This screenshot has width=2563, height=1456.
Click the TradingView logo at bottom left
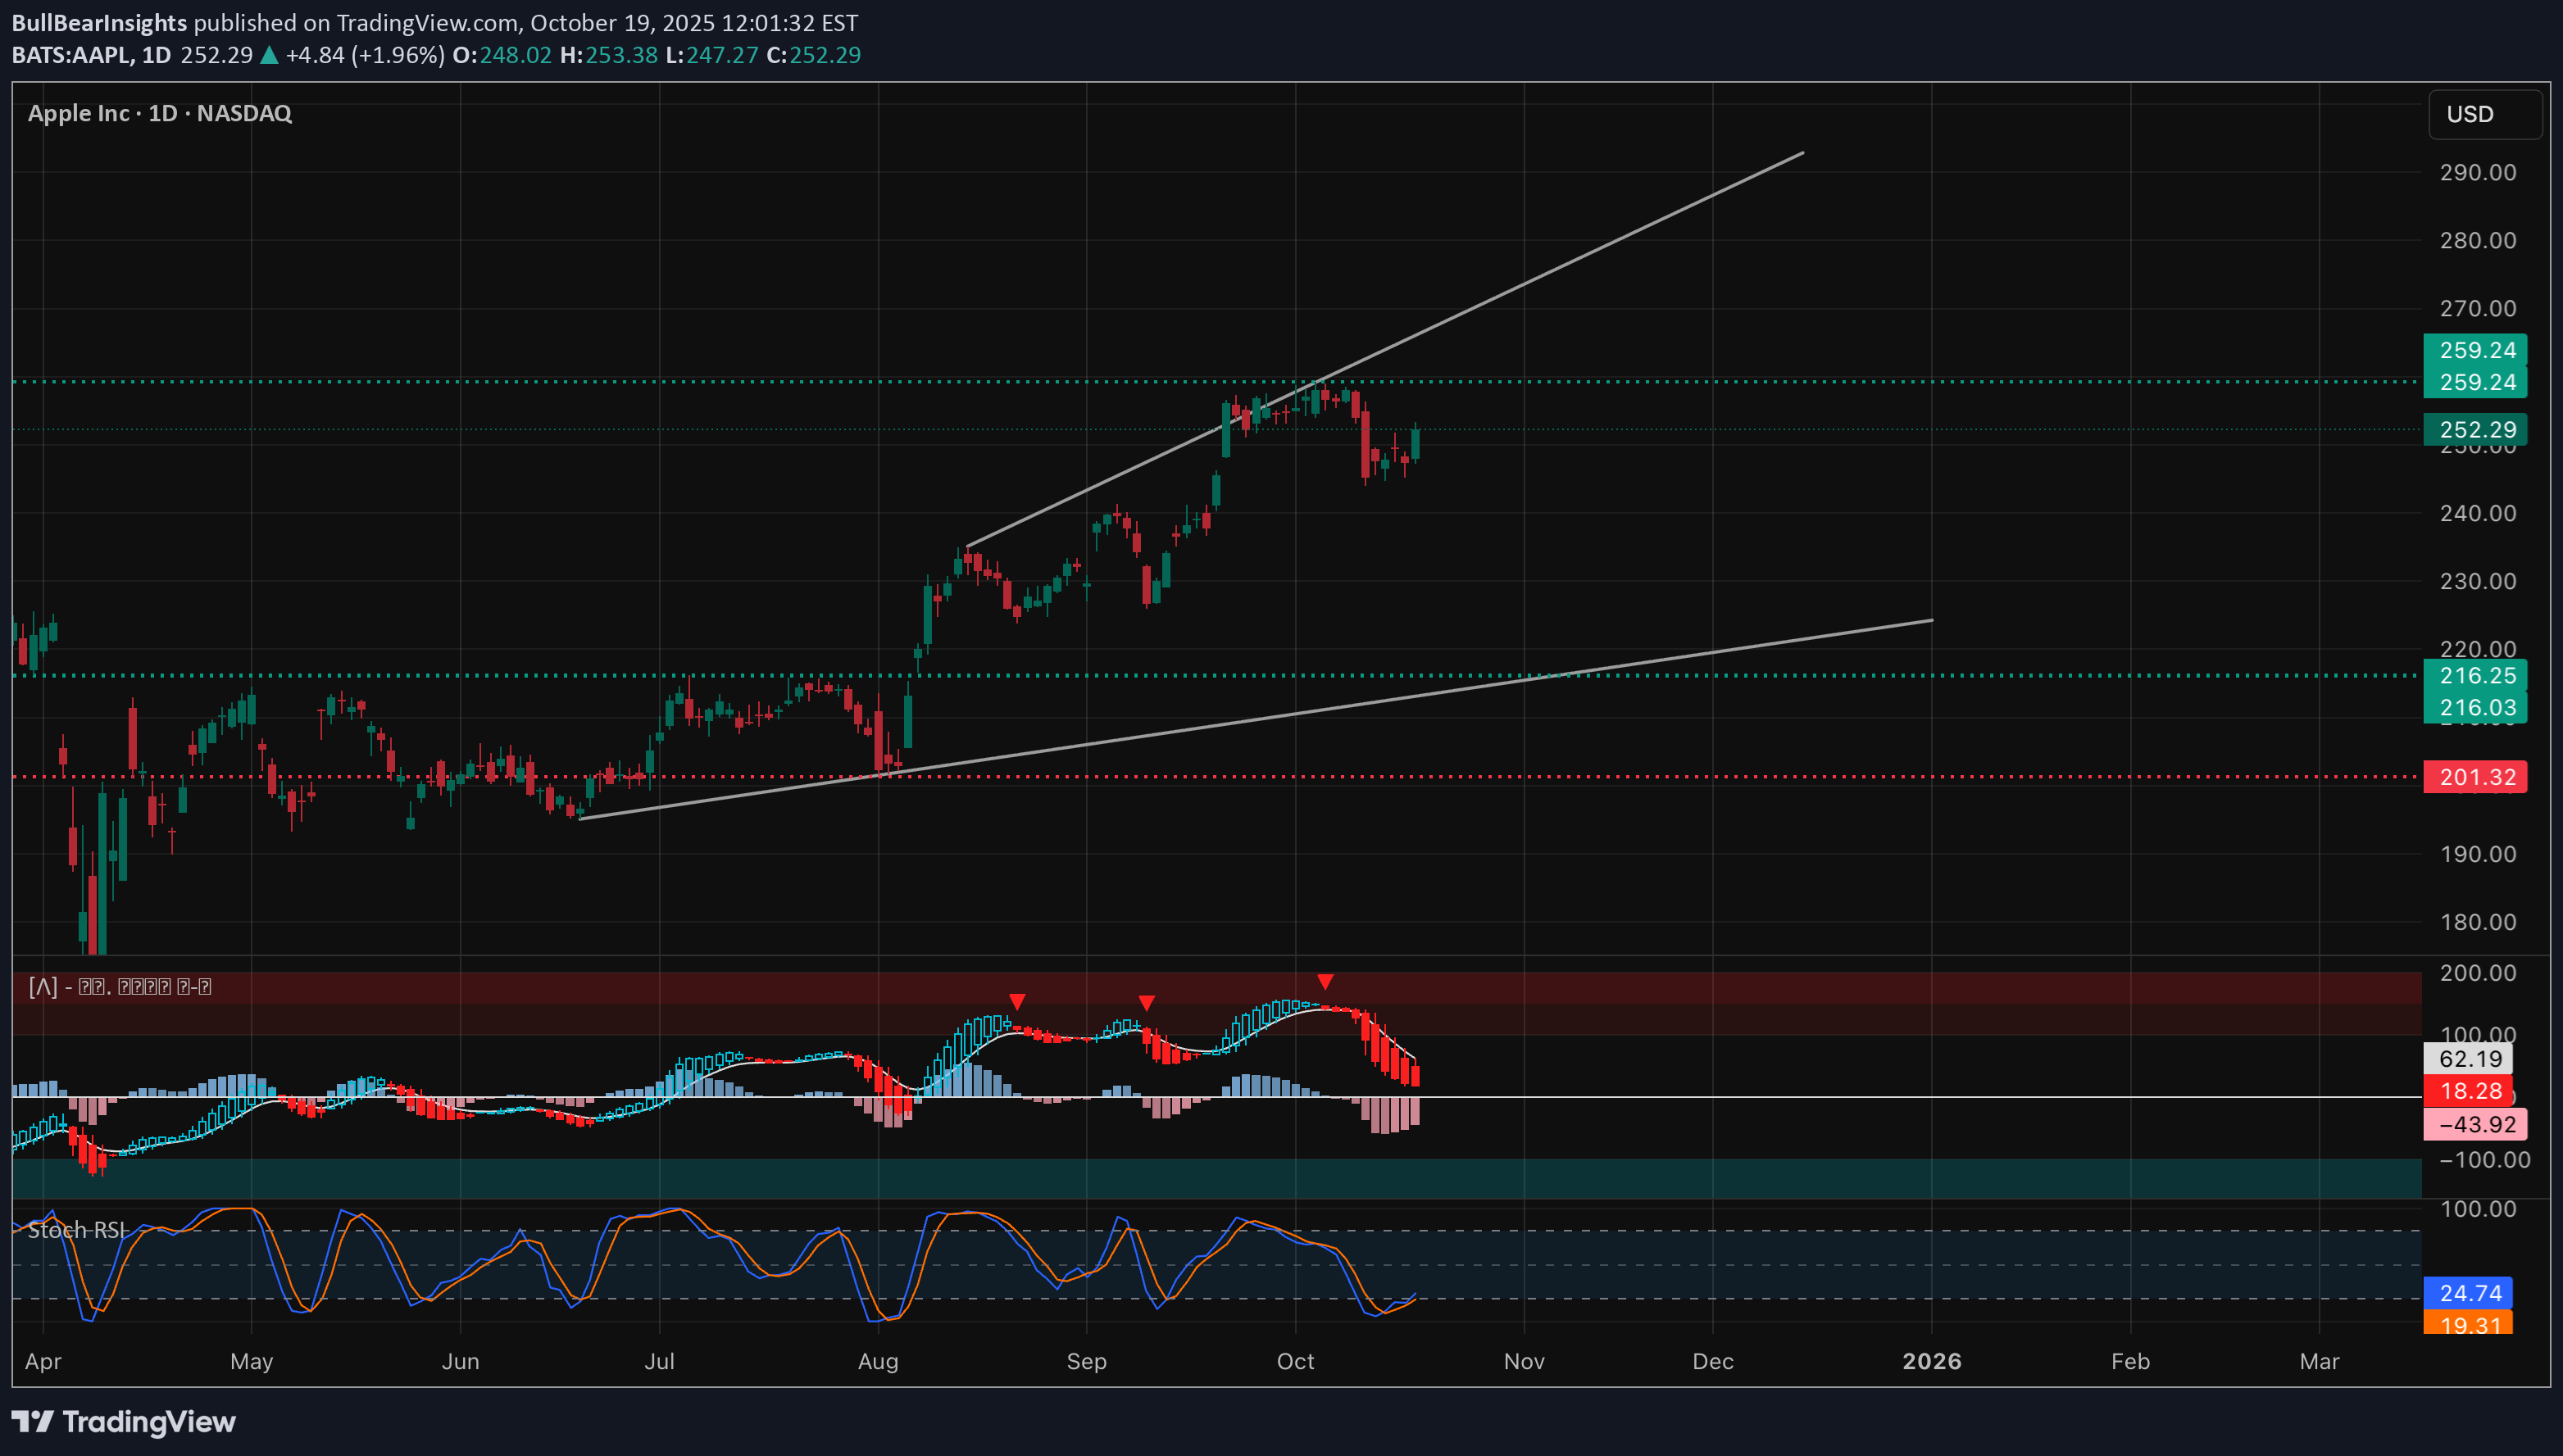[x=123, y=1421]
